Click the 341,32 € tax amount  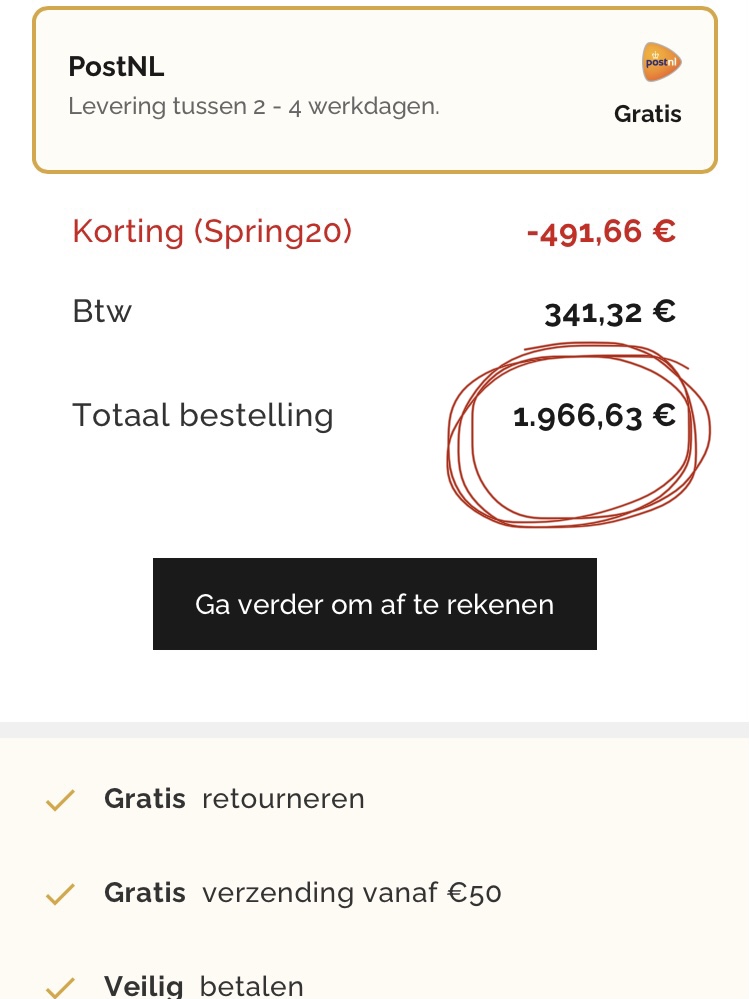[x=610, y=313]
